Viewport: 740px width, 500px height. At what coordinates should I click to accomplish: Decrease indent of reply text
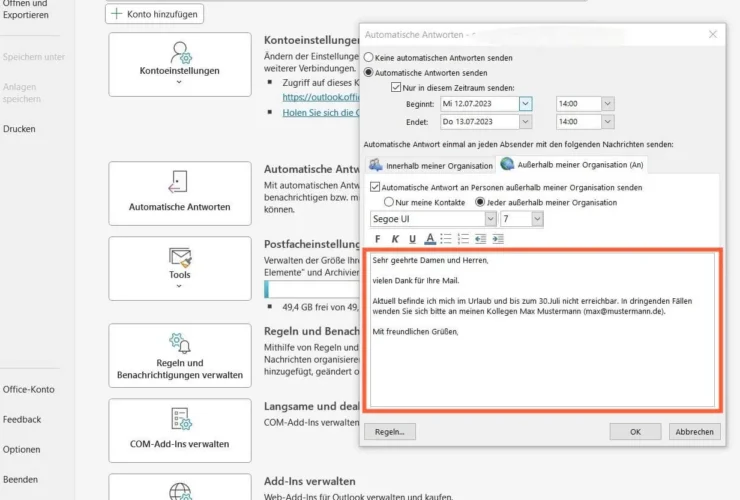coord(480,239)
